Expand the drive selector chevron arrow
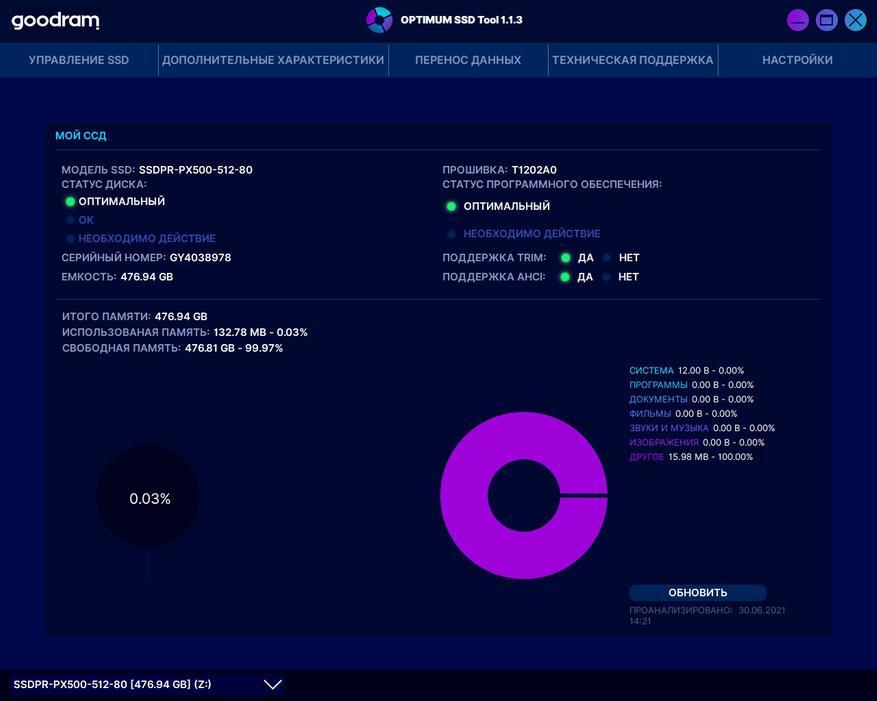Image resolution: width=877 pixels, height=701 pixels. [272, 685]
